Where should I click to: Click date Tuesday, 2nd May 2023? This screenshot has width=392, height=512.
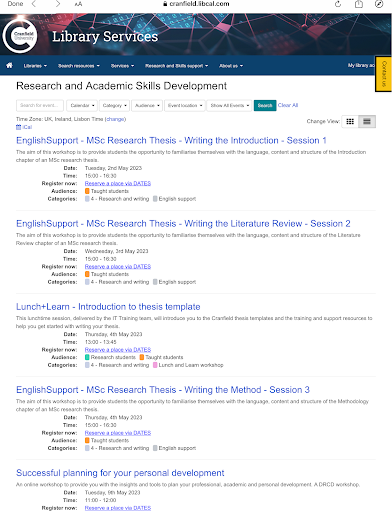[113, 168]
